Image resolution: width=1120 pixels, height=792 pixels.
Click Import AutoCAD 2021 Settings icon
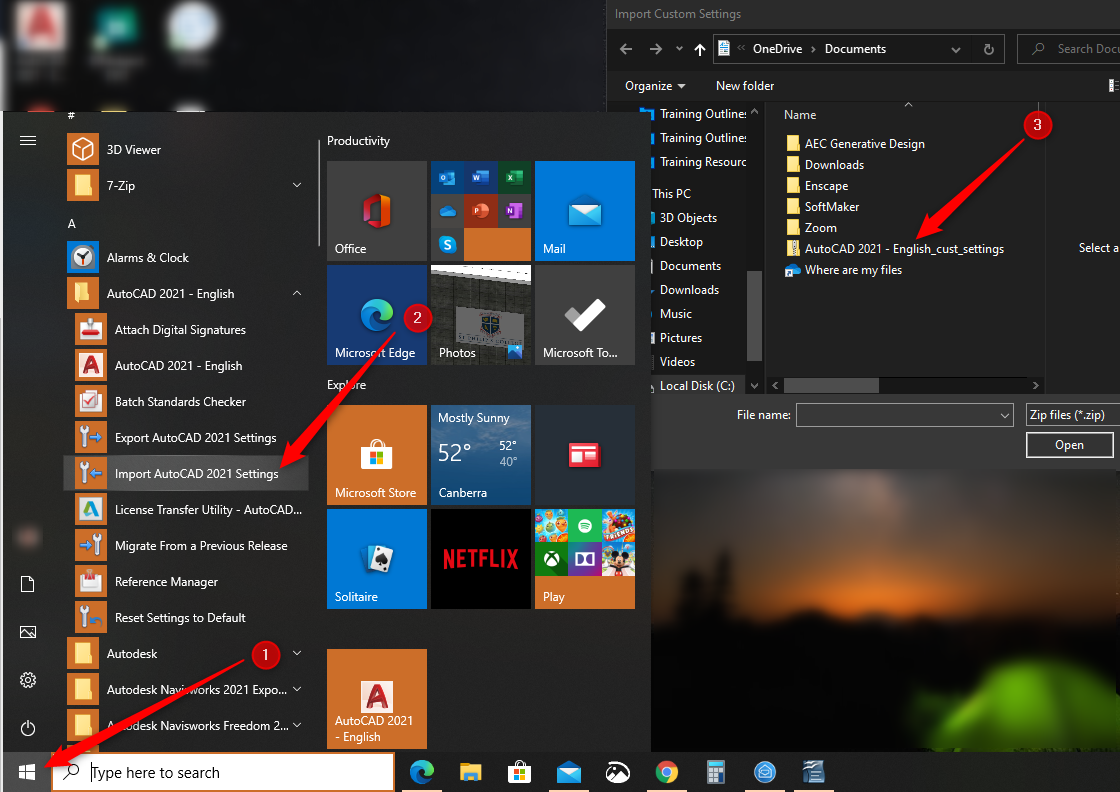[x=91, y=473]
